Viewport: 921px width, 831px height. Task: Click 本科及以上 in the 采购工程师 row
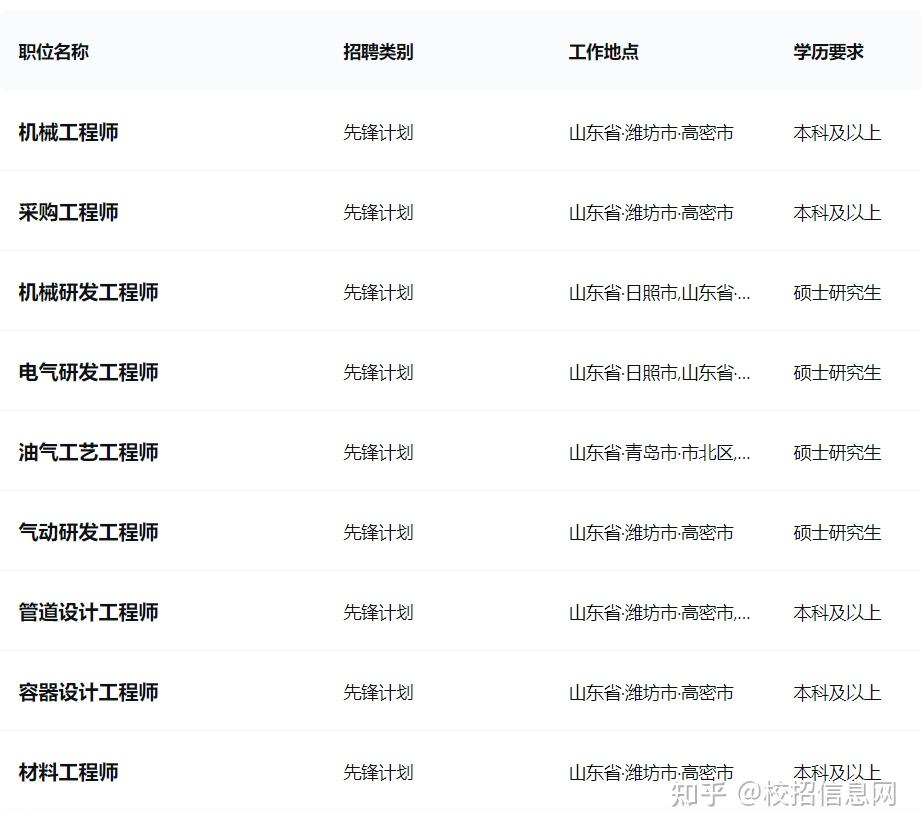point(837,212)
